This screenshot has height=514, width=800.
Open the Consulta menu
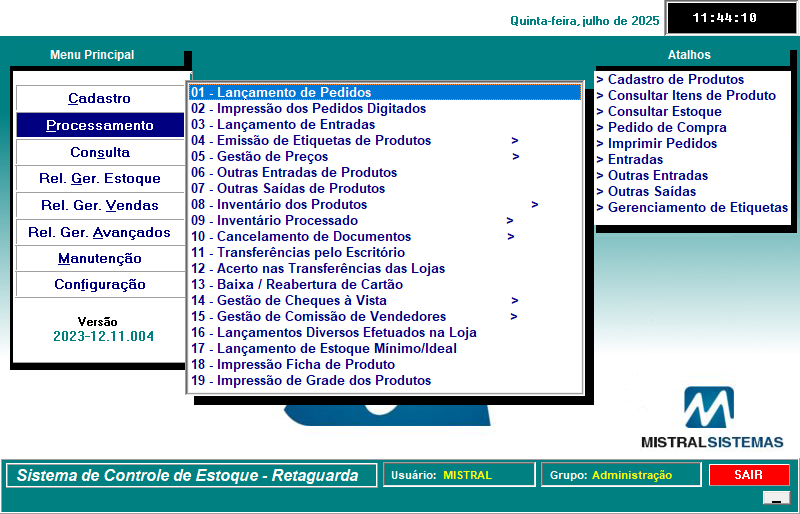click(x=99, y=153)
